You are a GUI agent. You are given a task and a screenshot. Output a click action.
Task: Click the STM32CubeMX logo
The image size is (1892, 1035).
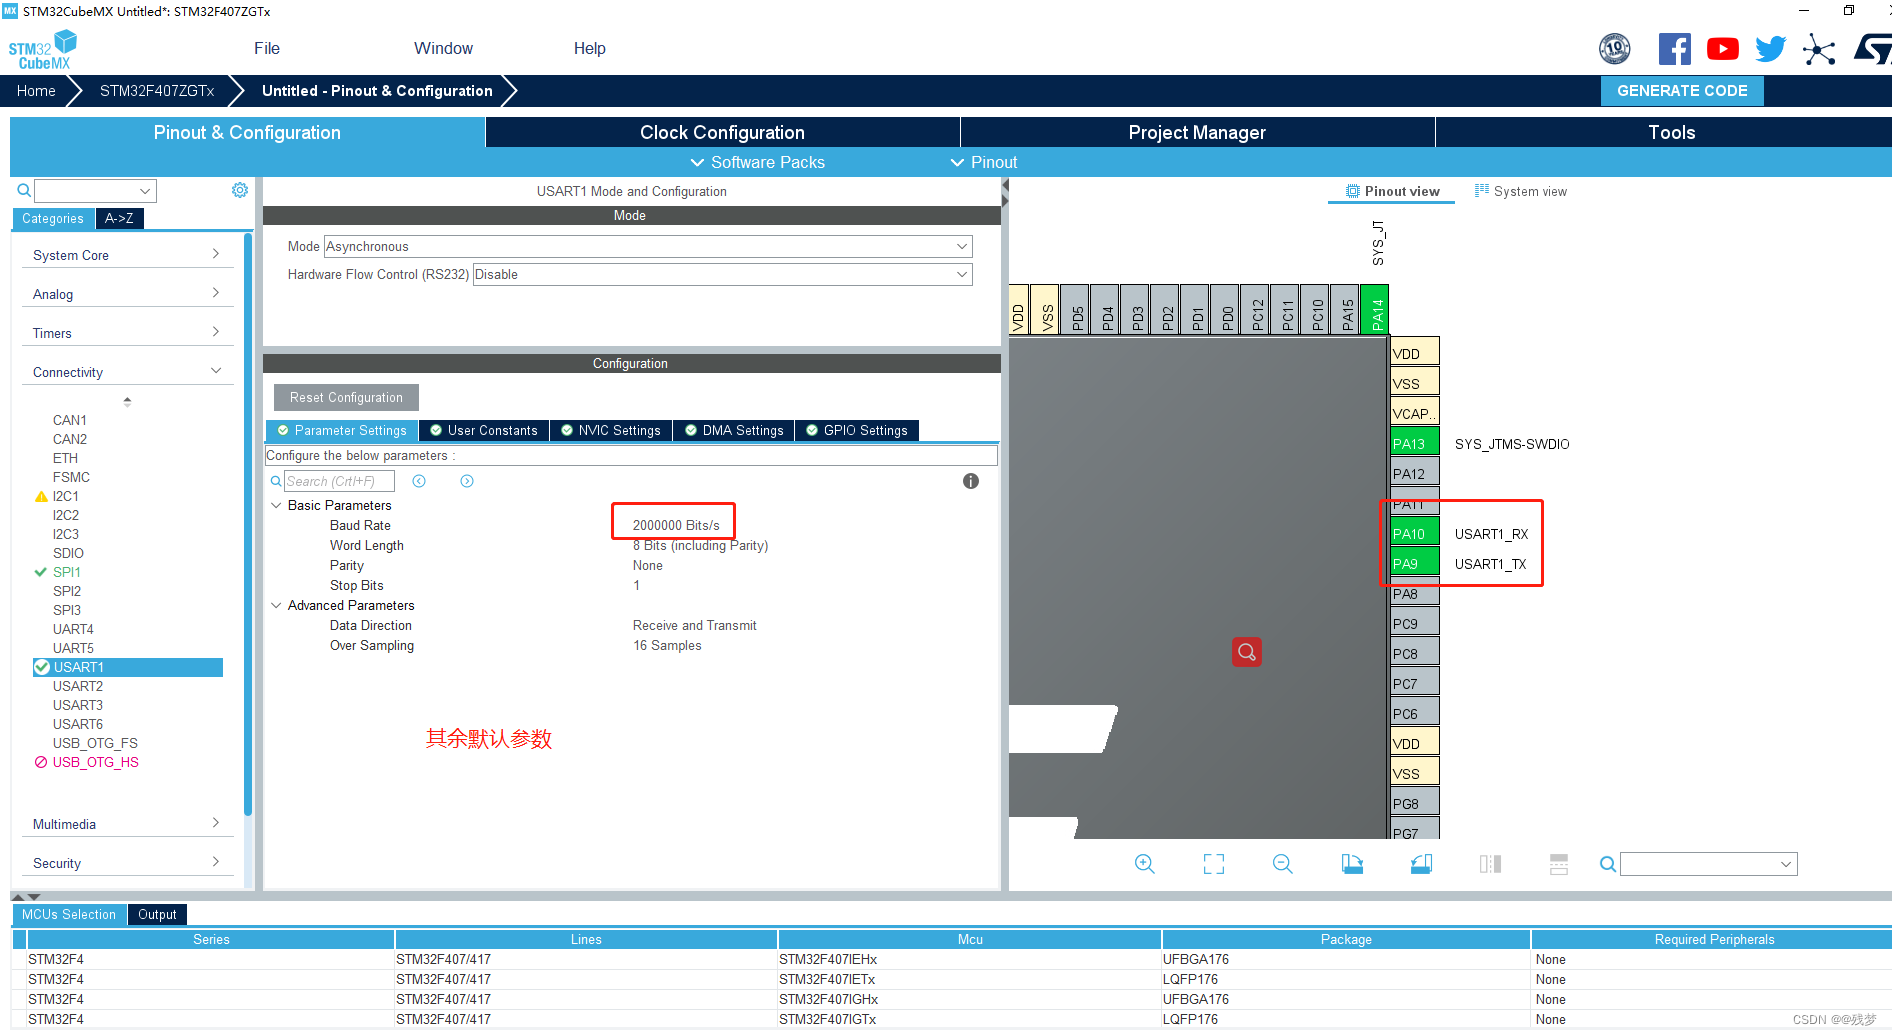pyautogui.click(x=42, y=50)
